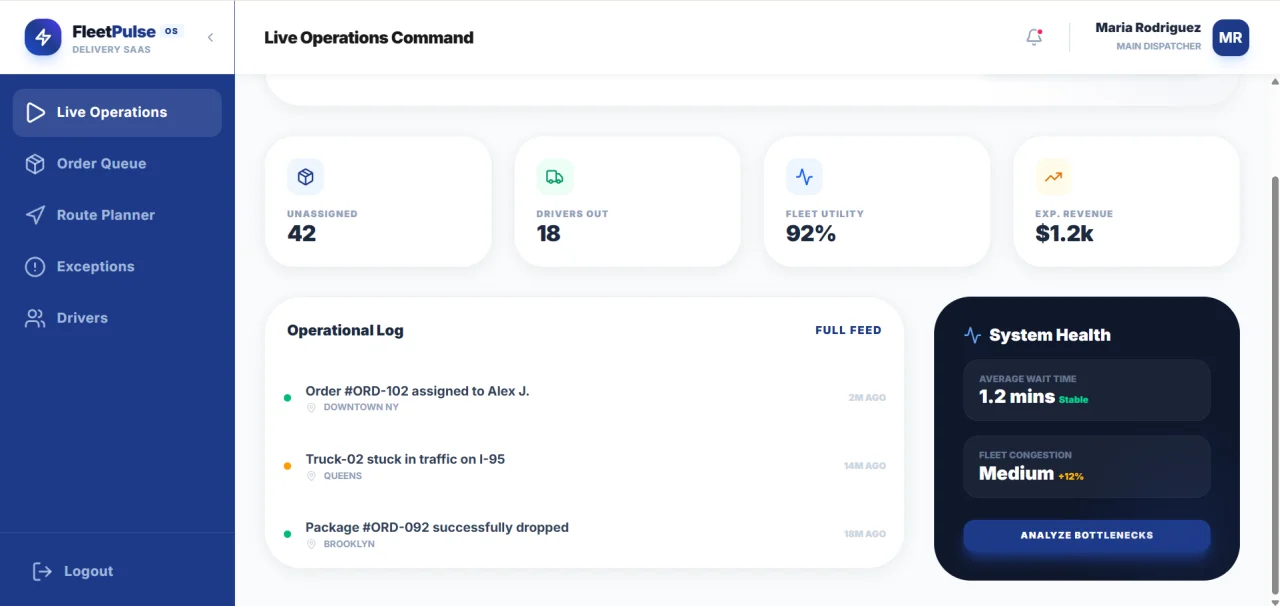The image size is (1280, 606).
Task: Click the 'Stable' status label
Action: pos(1074,400)
